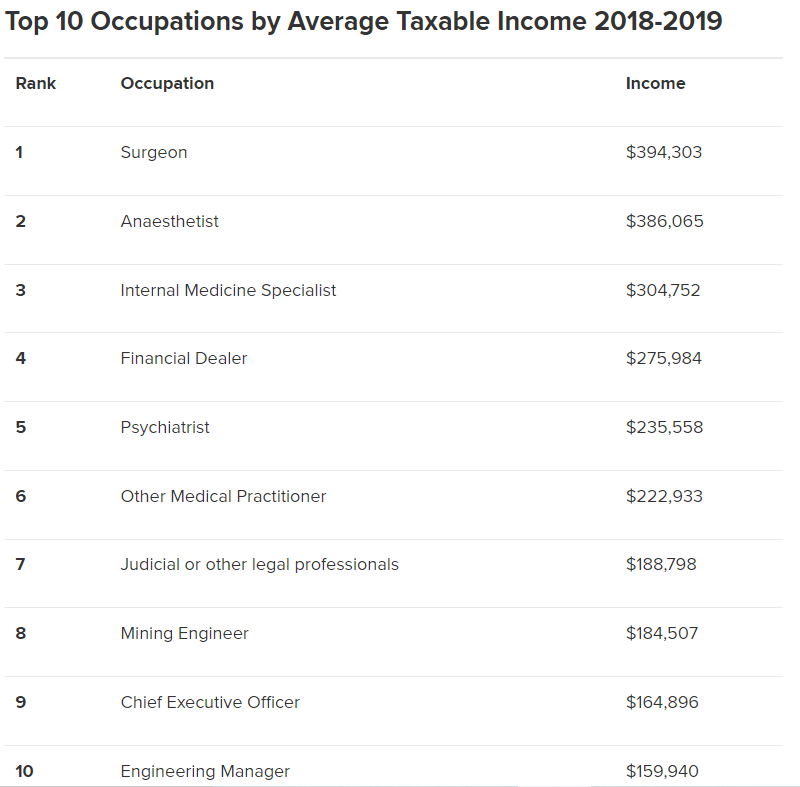Click rank number 5 cell
This screenshot has width=800, height=787.
pos(20,427)
